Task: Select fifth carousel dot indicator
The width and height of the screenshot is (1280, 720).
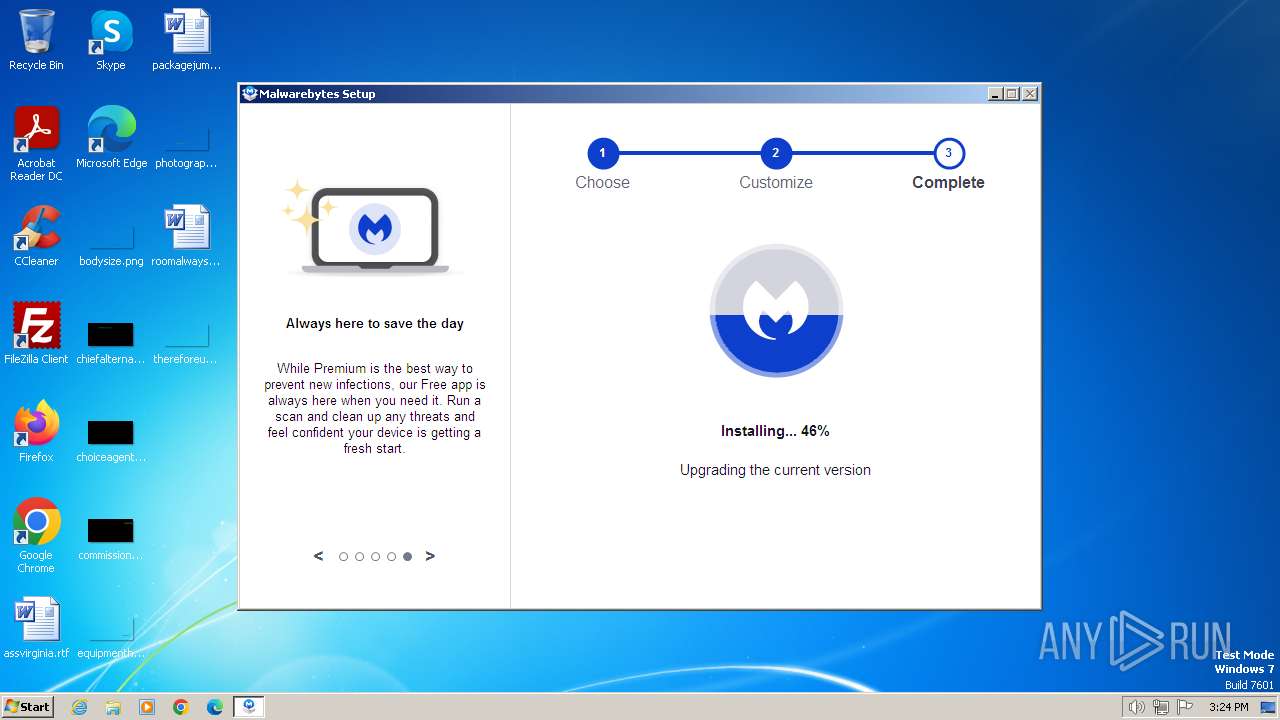Action: coord(407,557)
